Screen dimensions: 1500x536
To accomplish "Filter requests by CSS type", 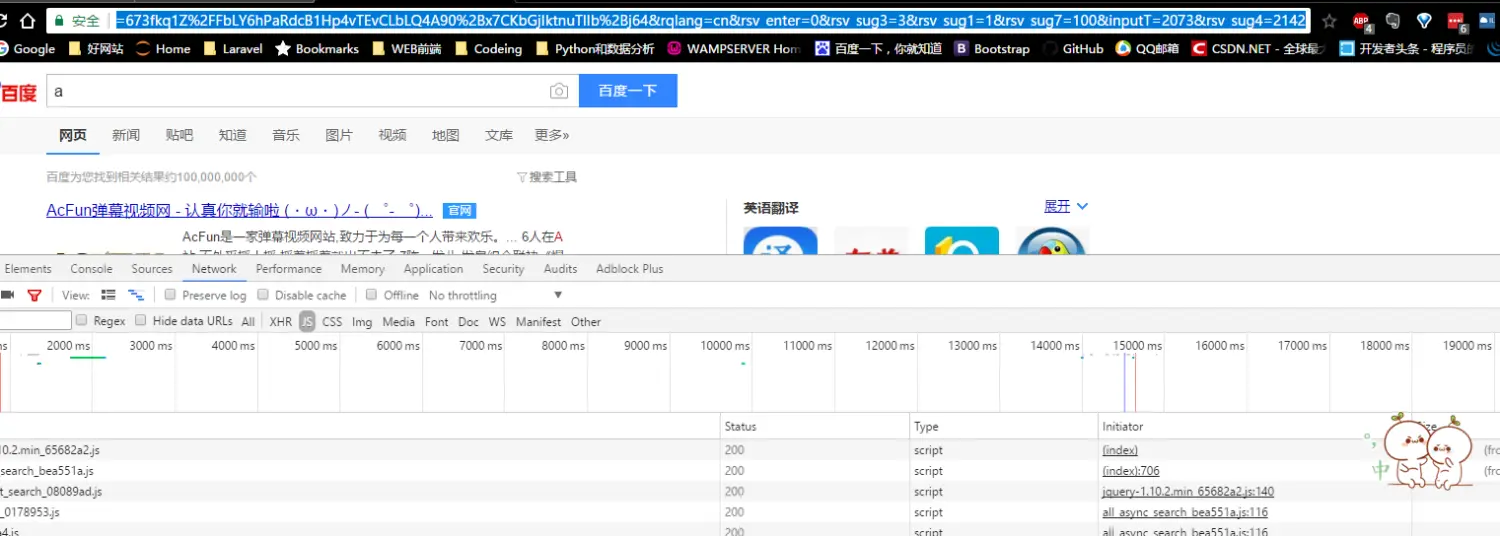I will coord(332,322).
